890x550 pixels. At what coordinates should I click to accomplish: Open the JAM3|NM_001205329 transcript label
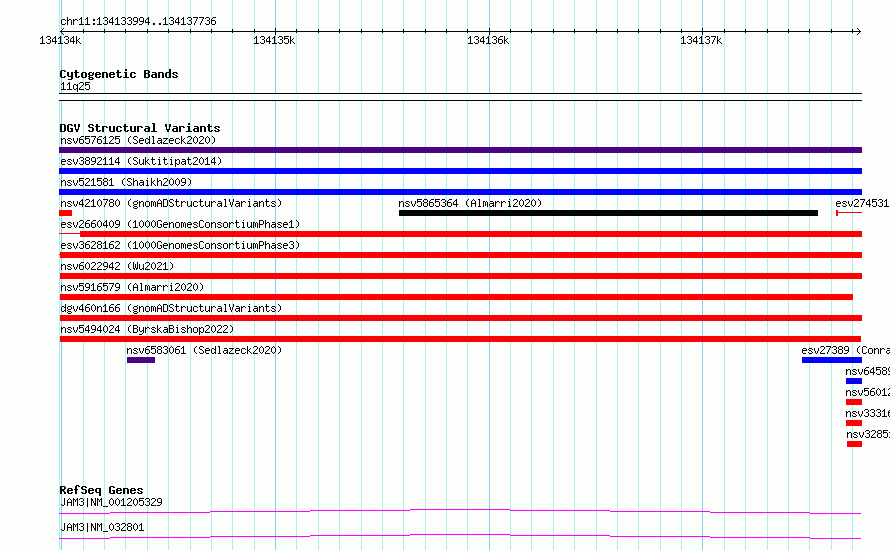coord(111,502)
